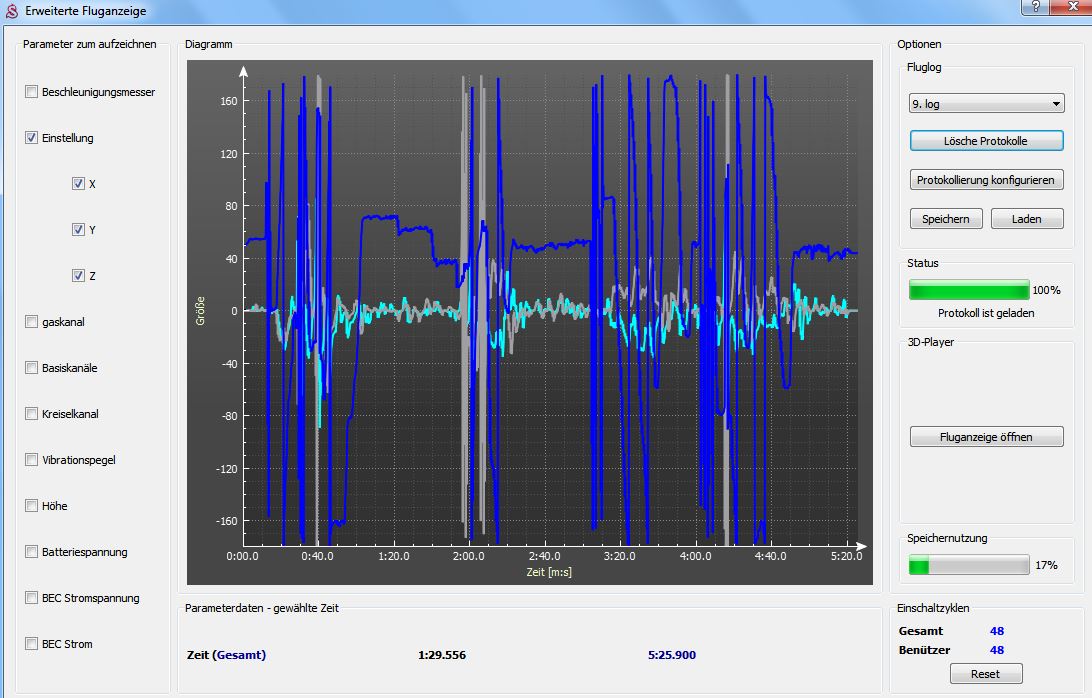Viewport: 1092px width, 698px height.
Task: Click the Speichern button
Action: [x=946, y=219]
